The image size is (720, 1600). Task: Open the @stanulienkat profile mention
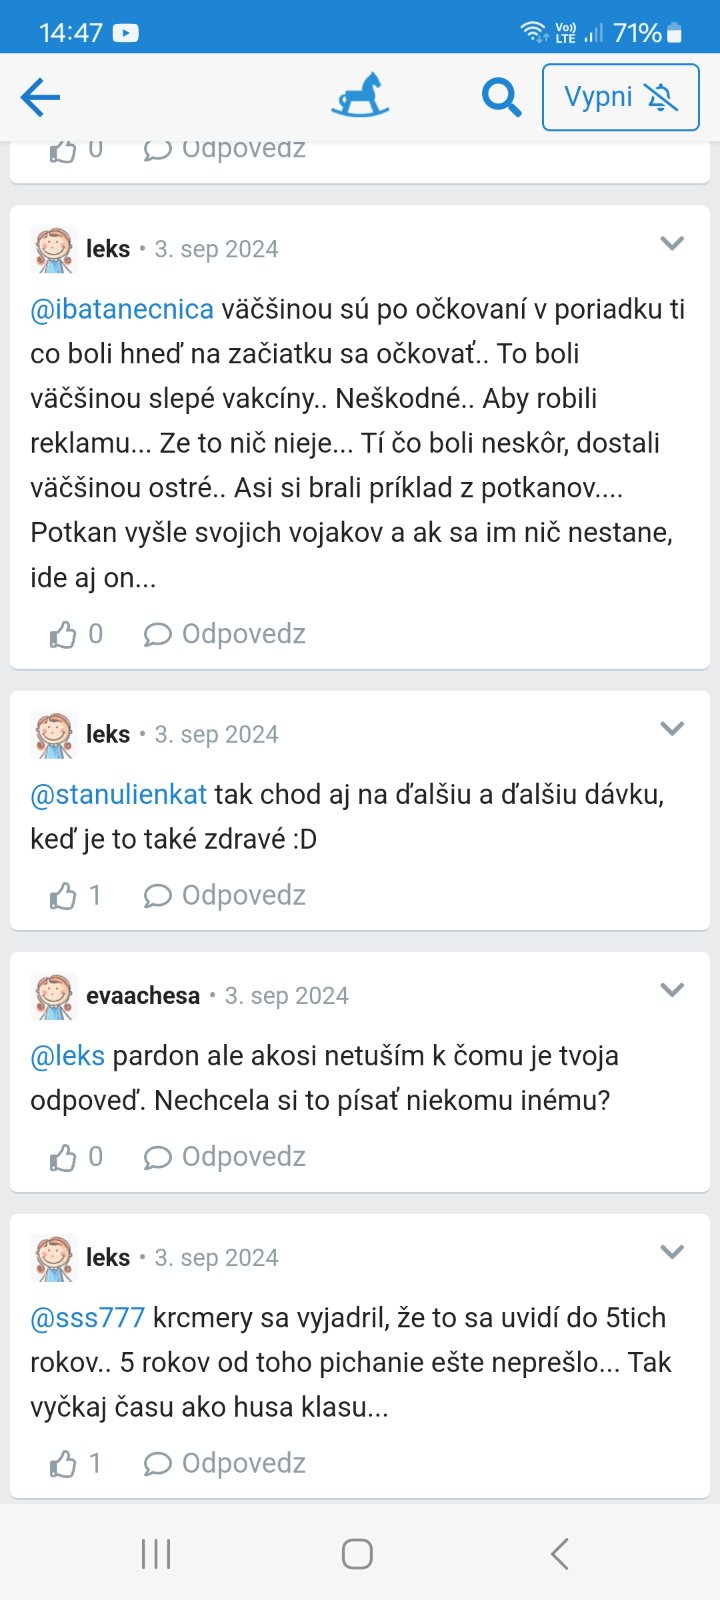[x=119, y=794]
